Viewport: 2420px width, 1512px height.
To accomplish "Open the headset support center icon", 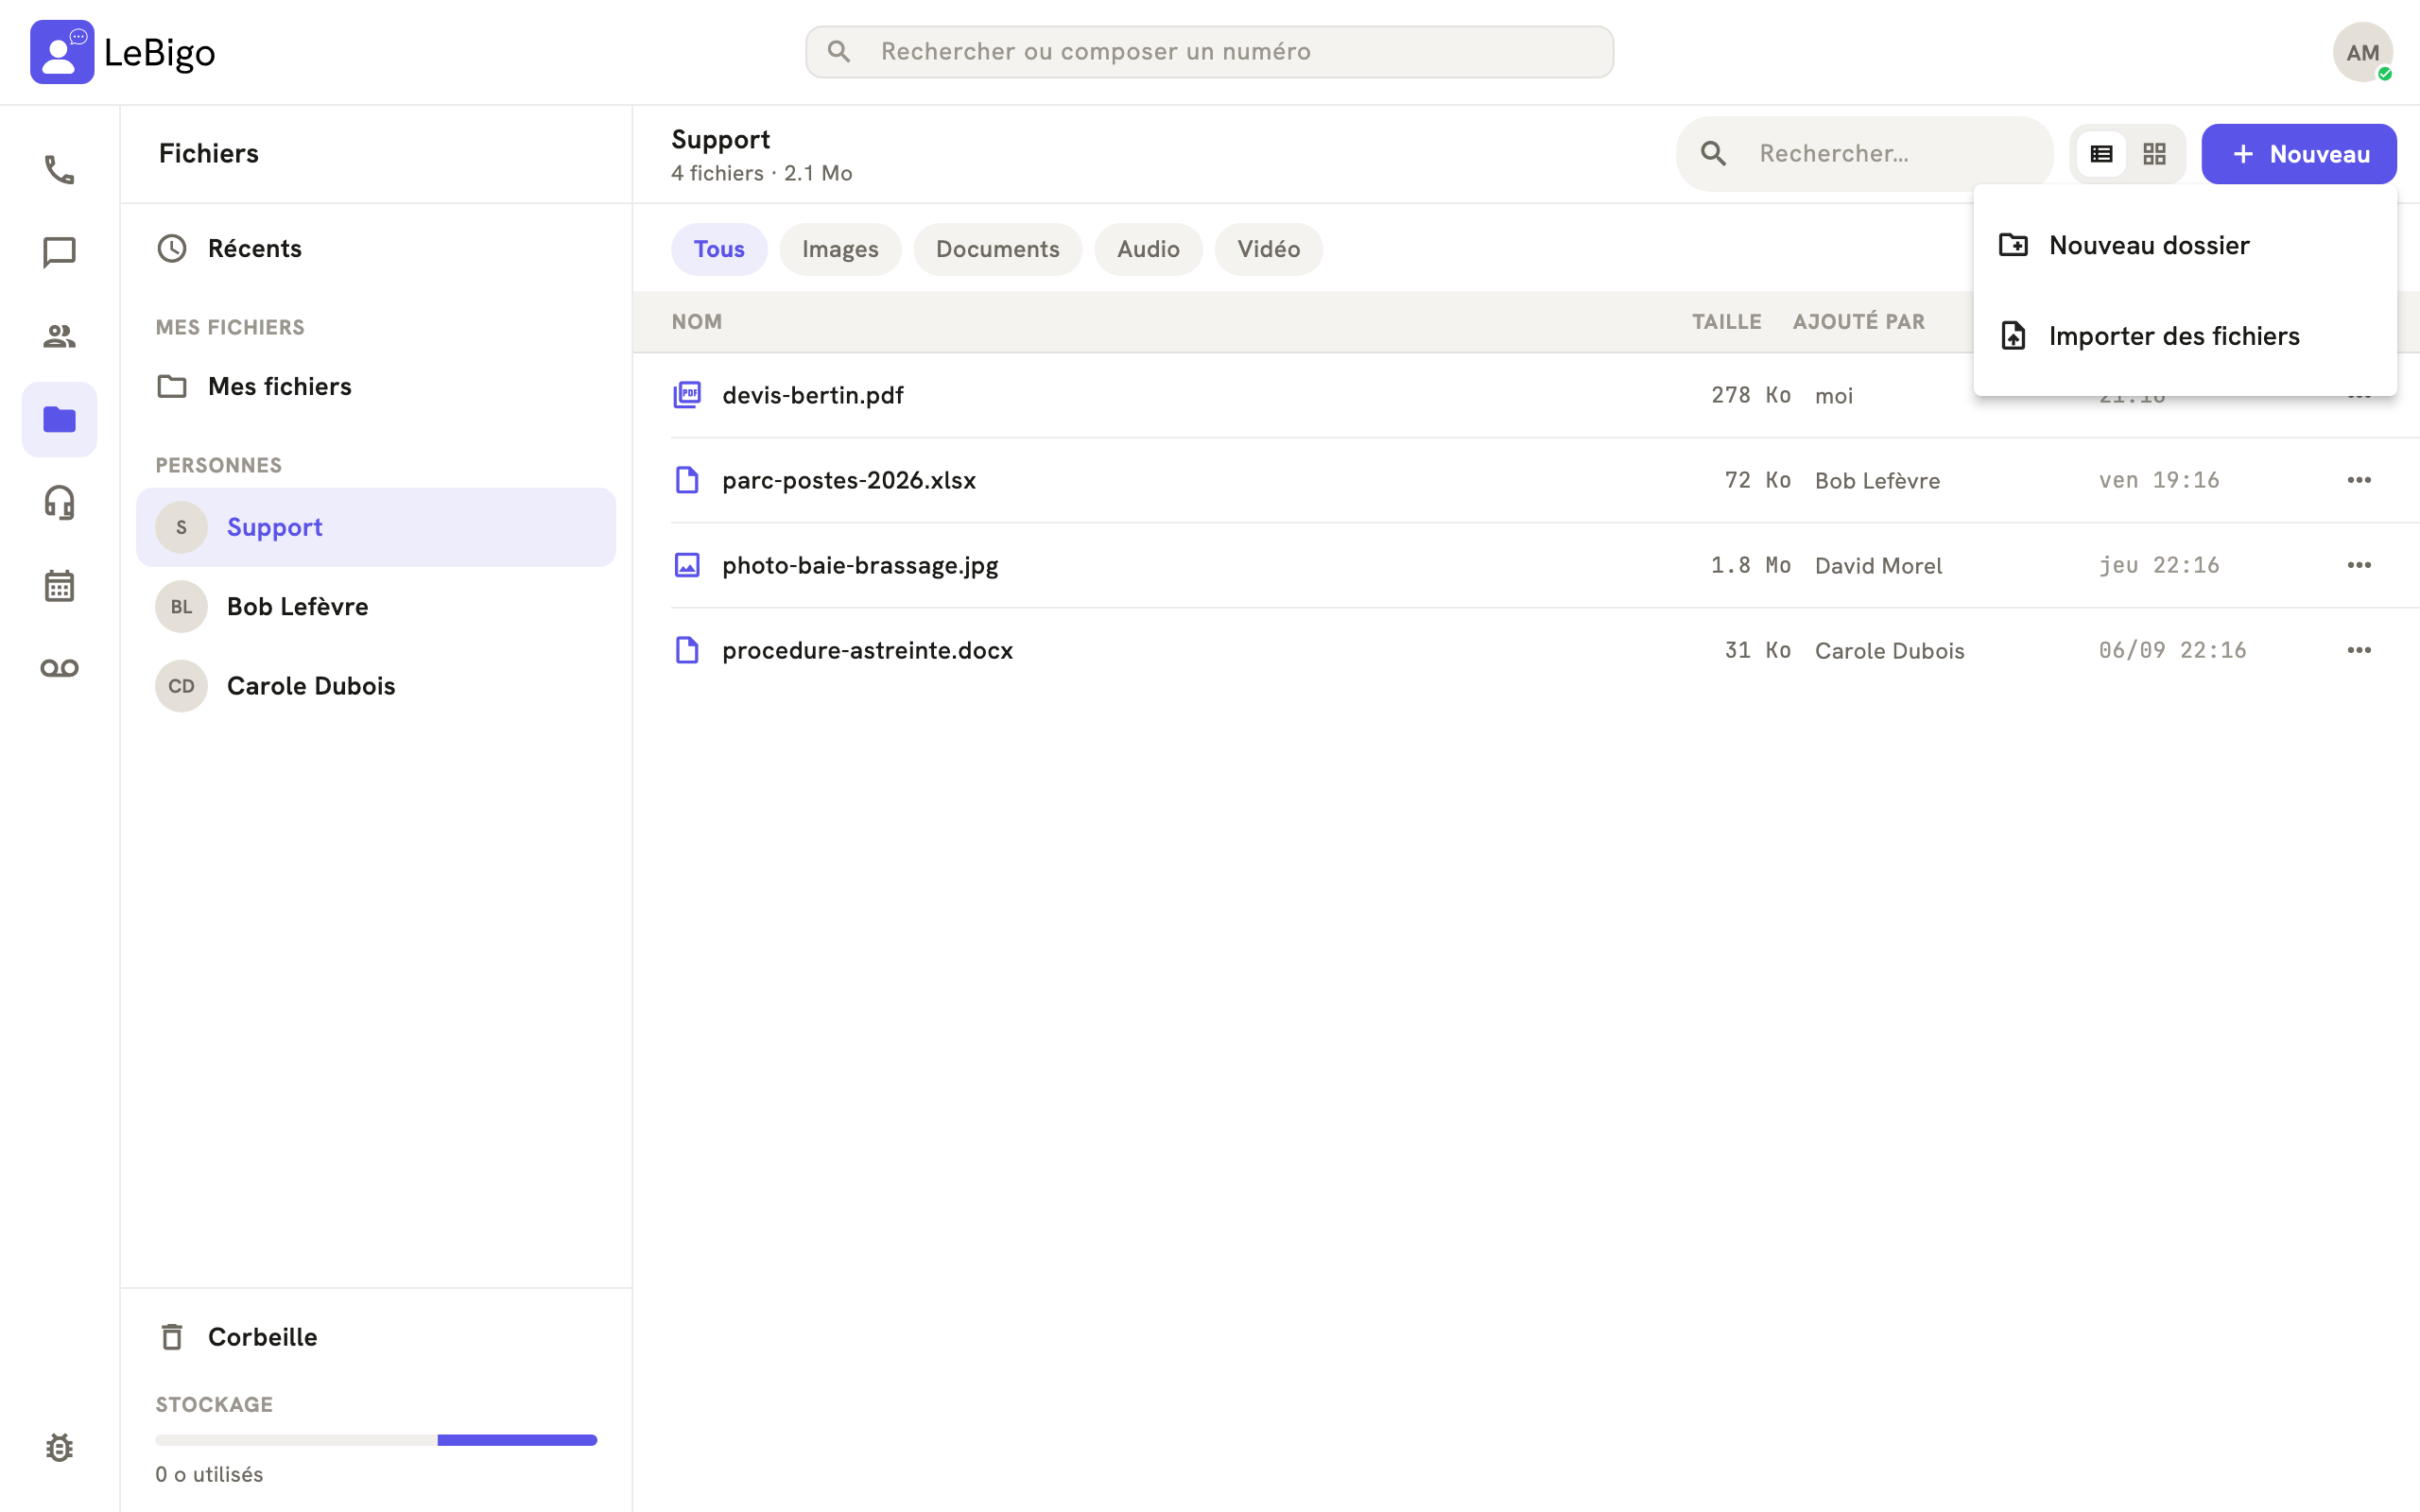I will [59, 502].
